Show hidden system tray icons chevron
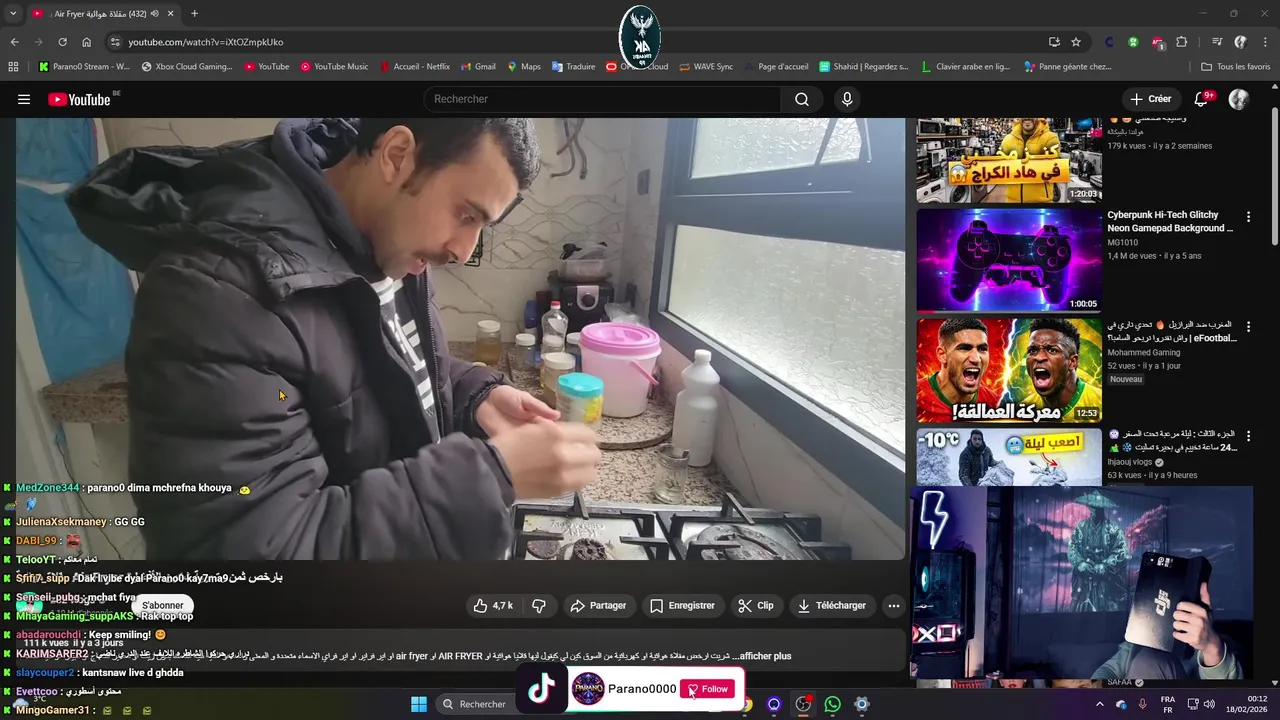 point(1100,704)
